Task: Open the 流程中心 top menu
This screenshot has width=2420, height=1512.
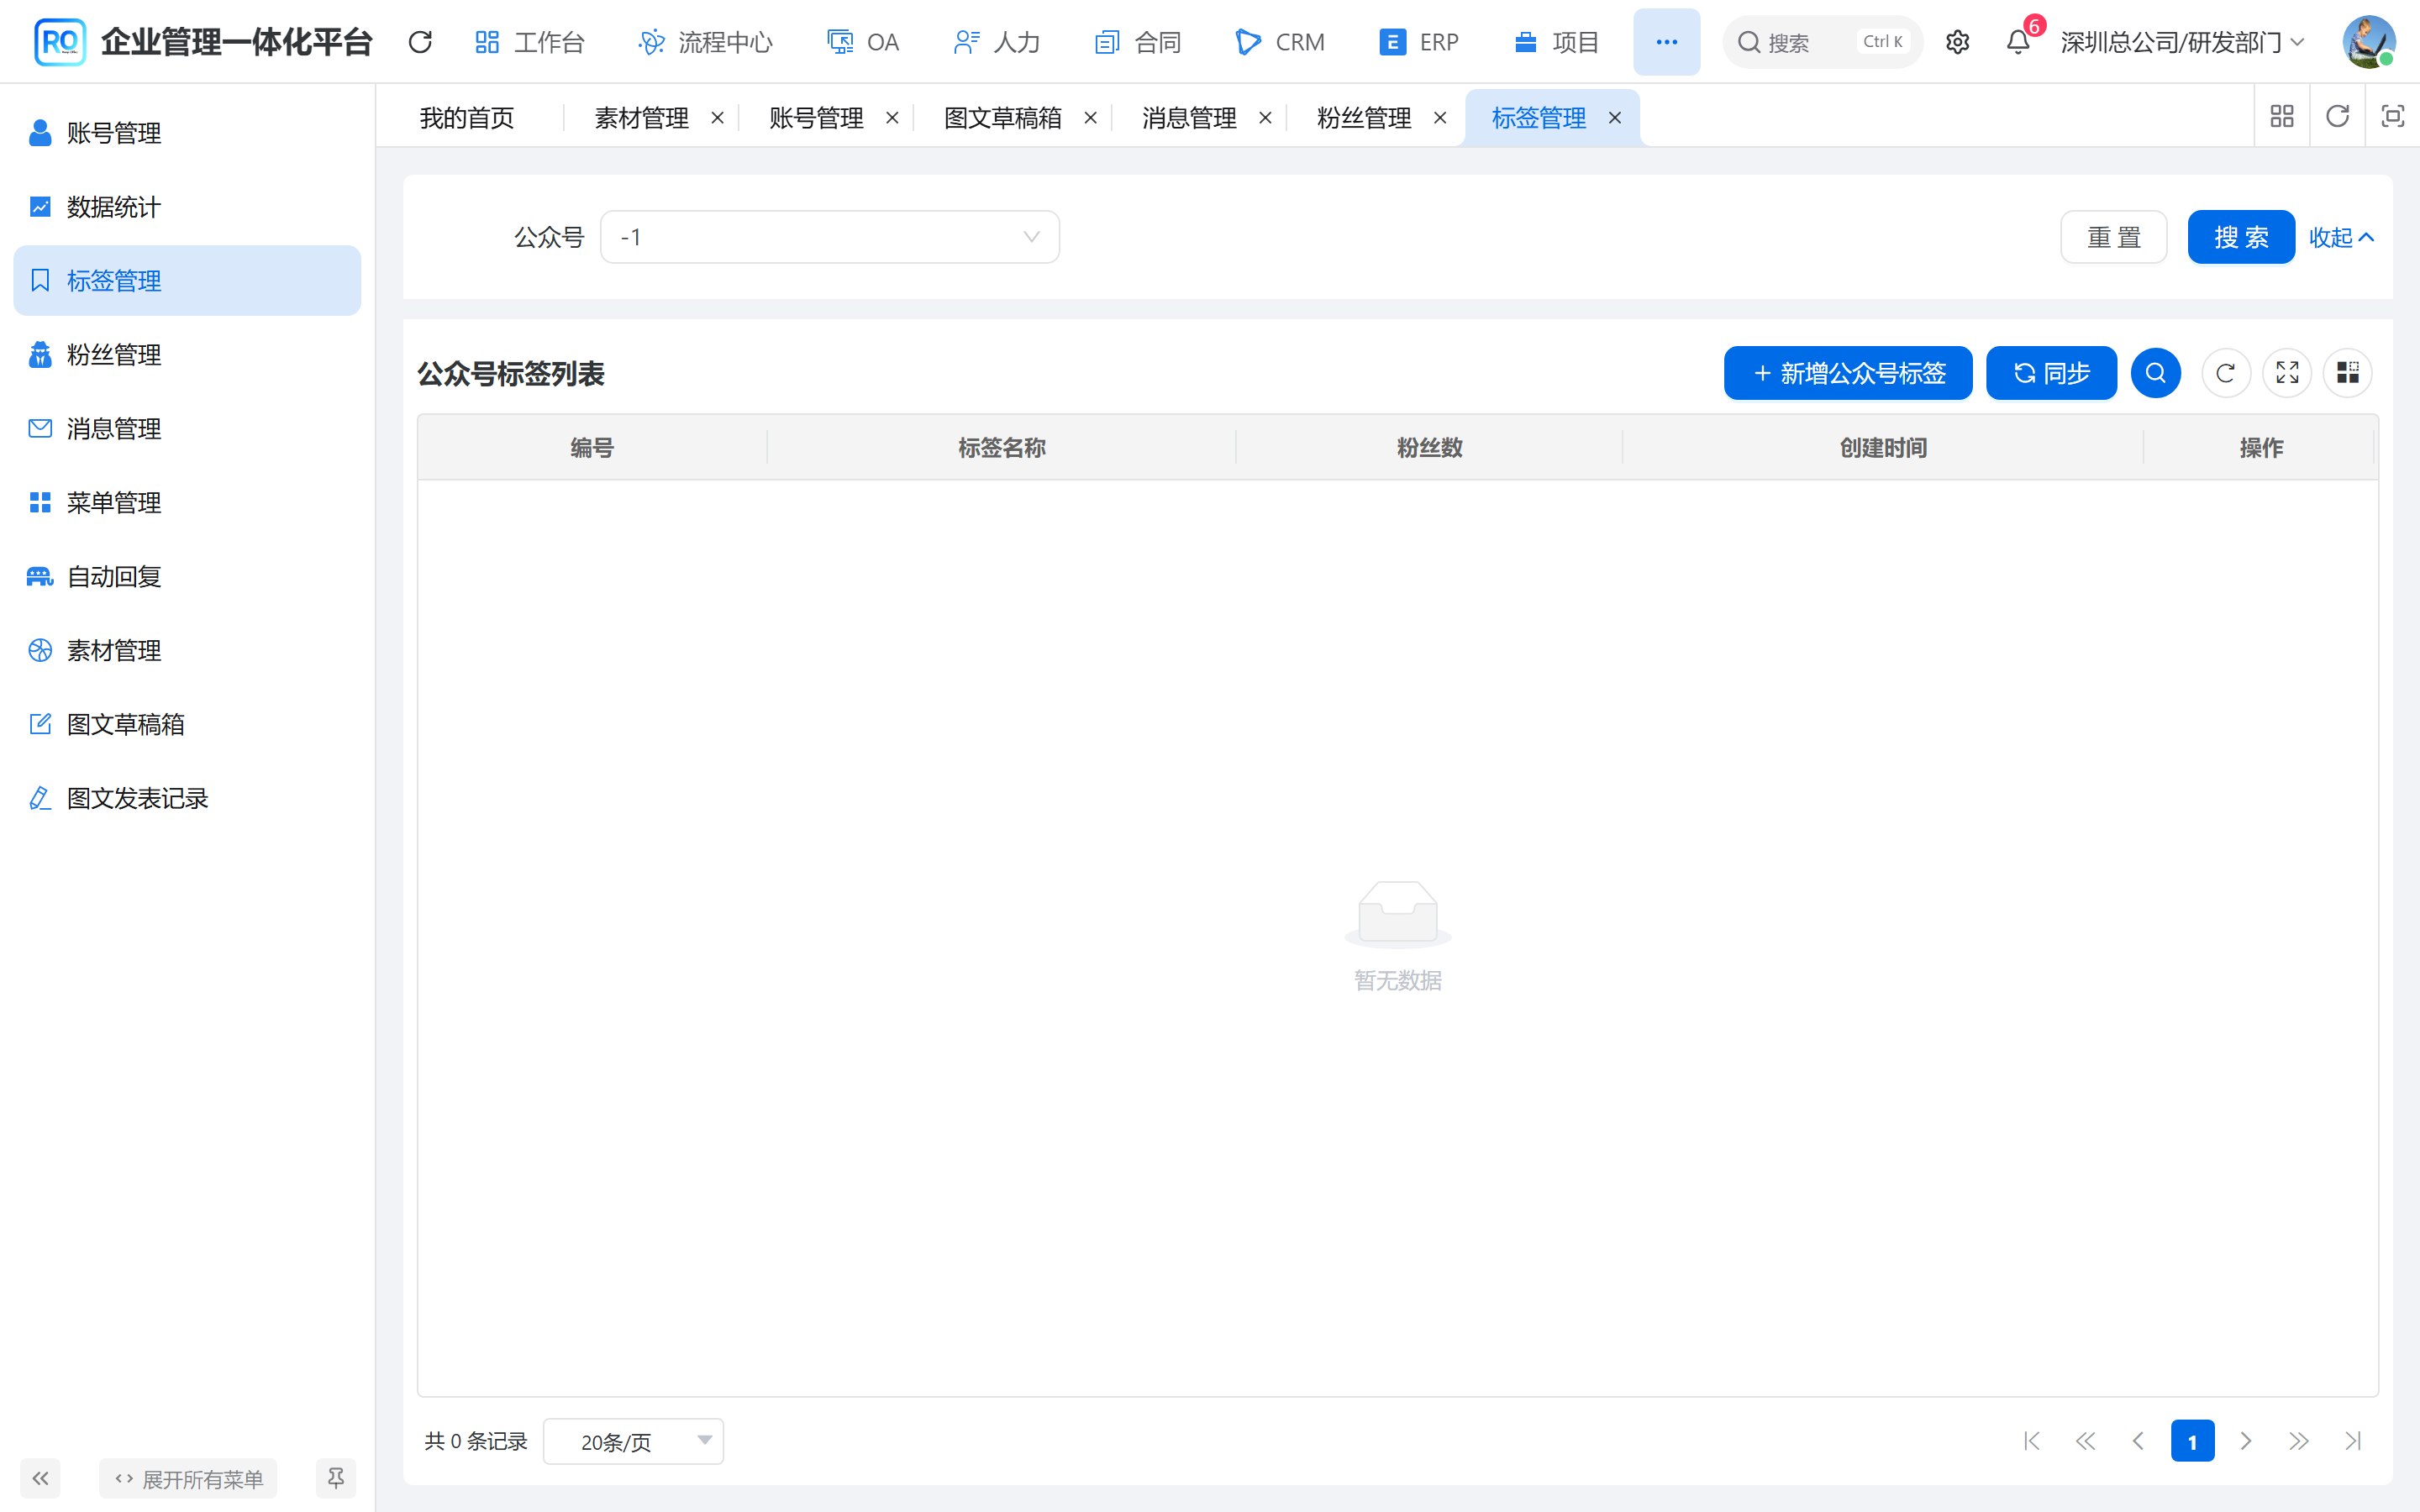Action: [x=705, y=42]
